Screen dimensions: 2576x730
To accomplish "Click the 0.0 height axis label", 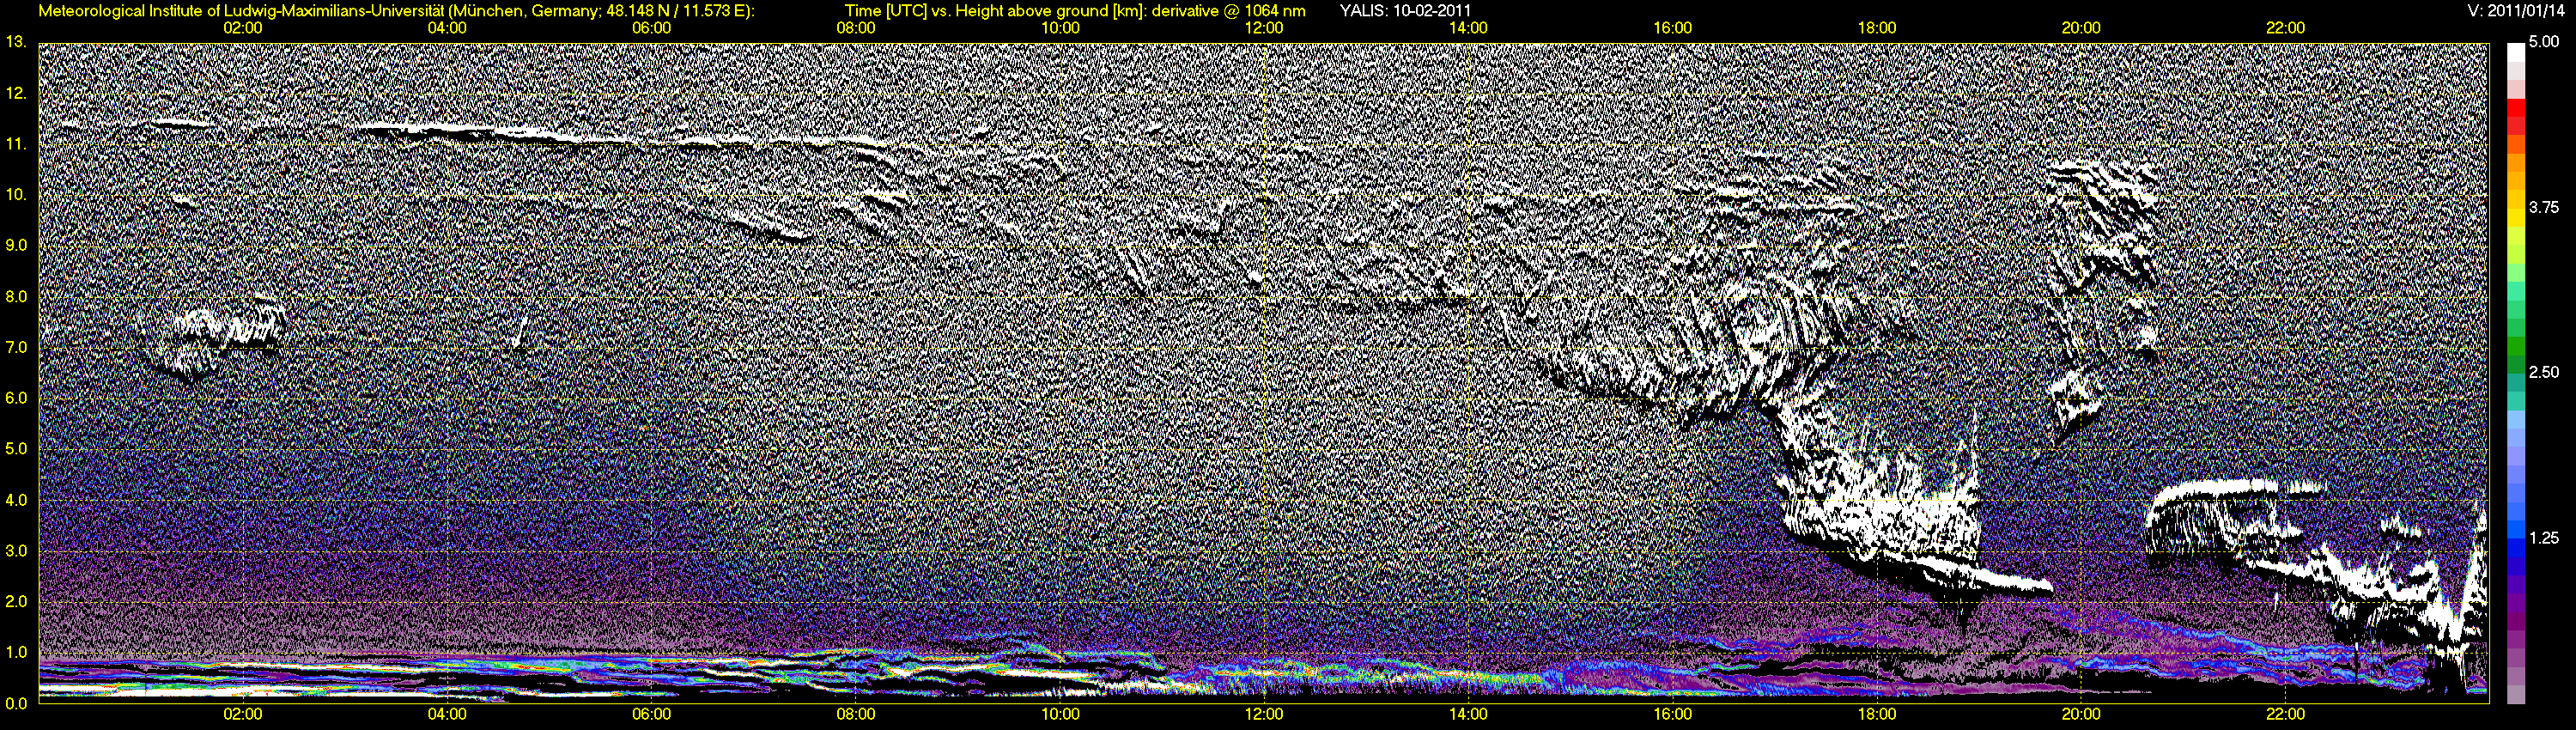I will click(16, 703).
